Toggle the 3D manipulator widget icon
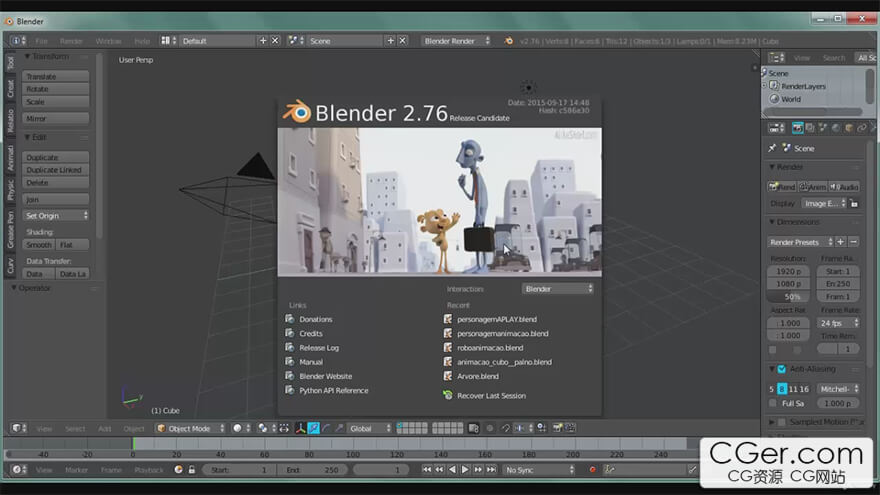This screenshot has height=495, width=880. [x=300, y=428]
